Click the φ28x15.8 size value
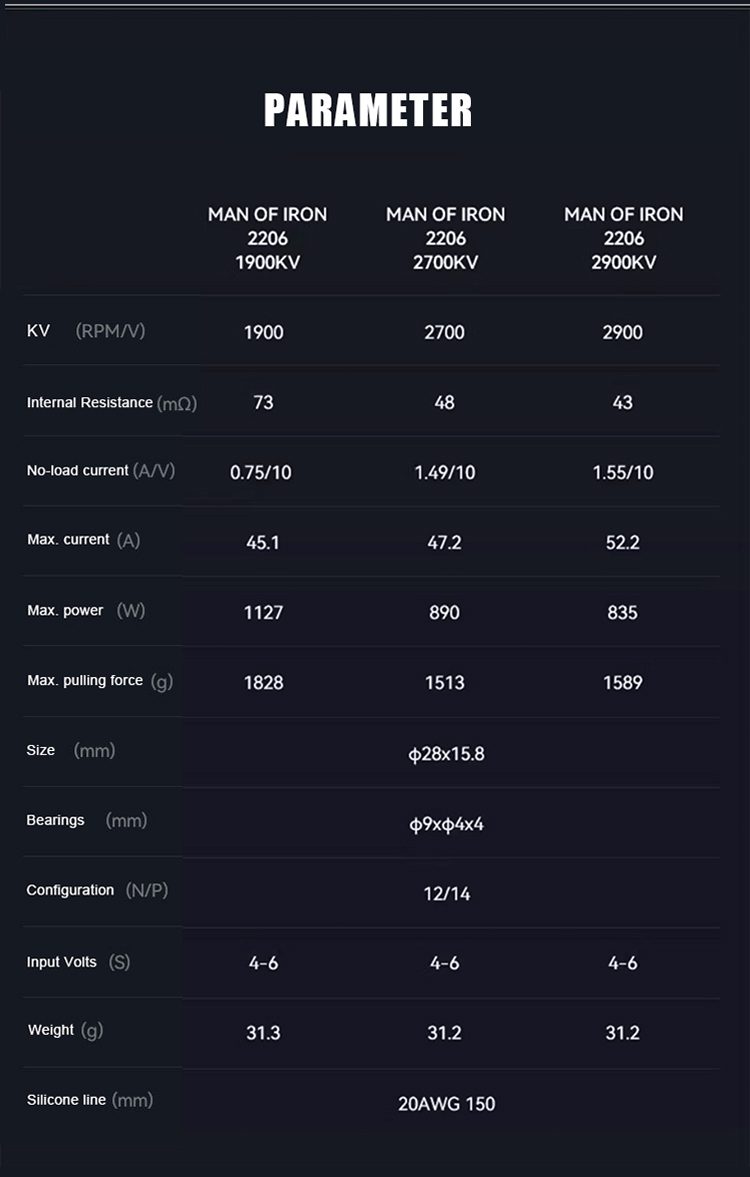750x1177 pixels. [446, 753]
